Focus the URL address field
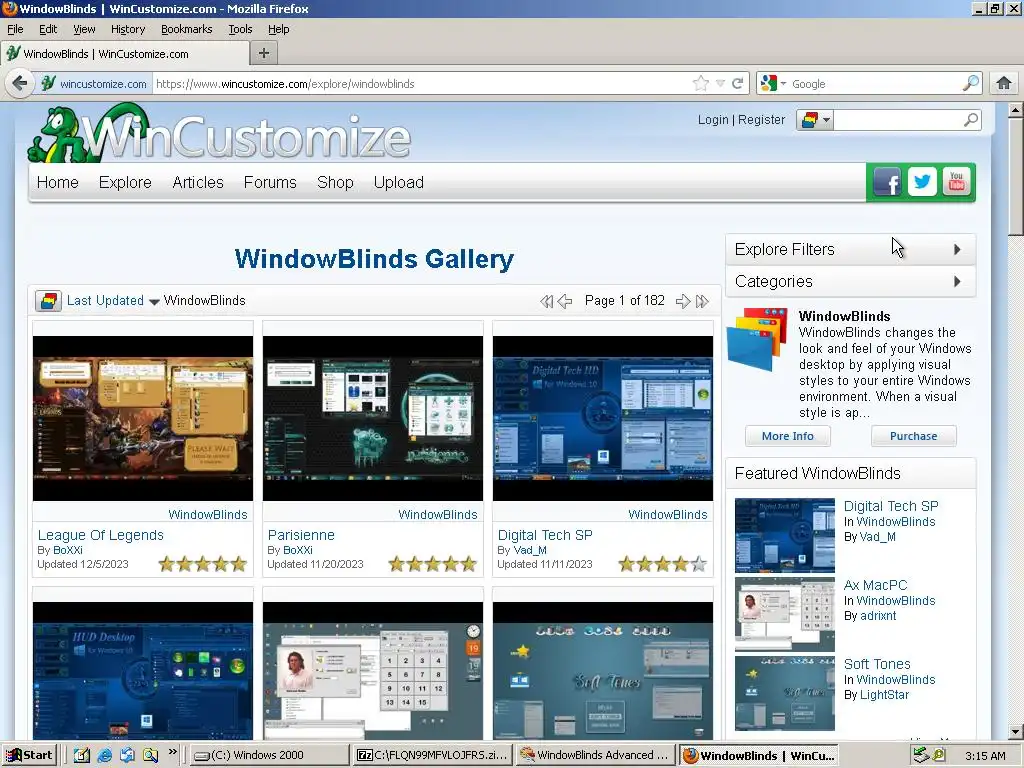Screen dimensions: 1024x768 point(421,83)
